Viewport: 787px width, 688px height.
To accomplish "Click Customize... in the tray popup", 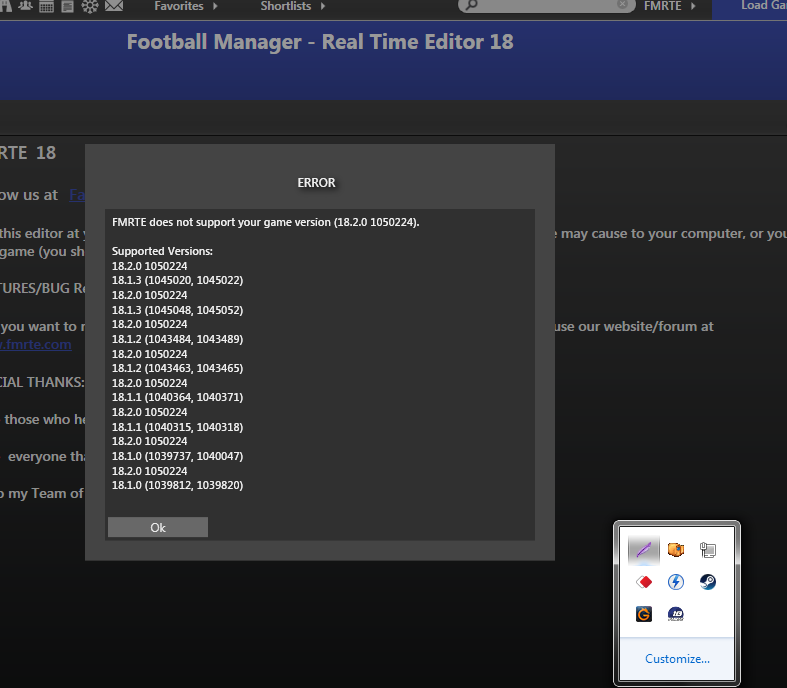I will [677, 659].
